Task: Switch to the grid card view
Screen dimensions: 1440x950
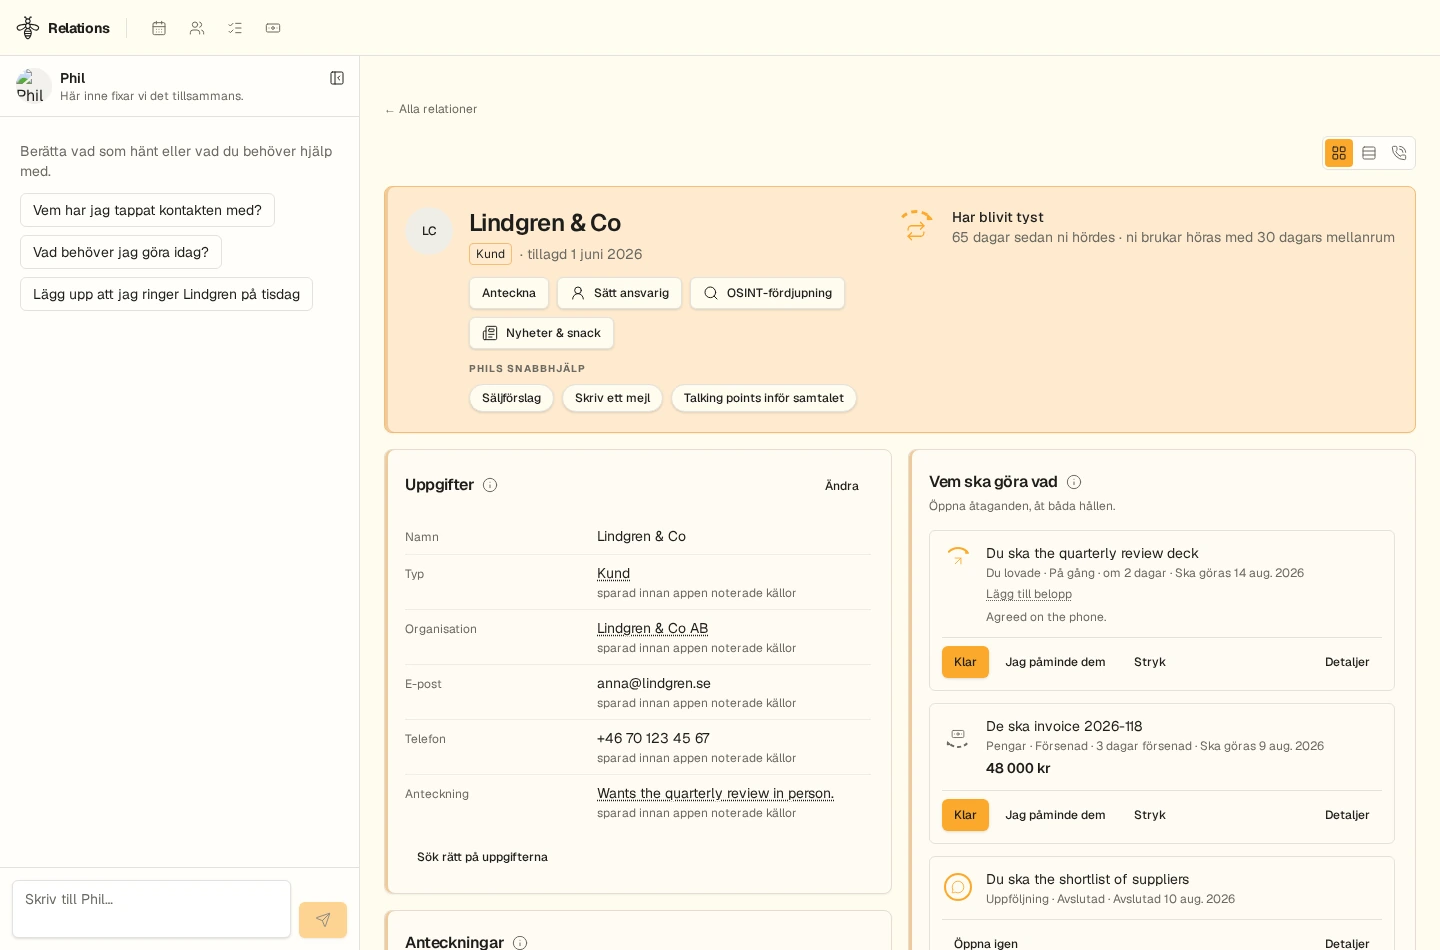Action: [x=1339, y=153]
